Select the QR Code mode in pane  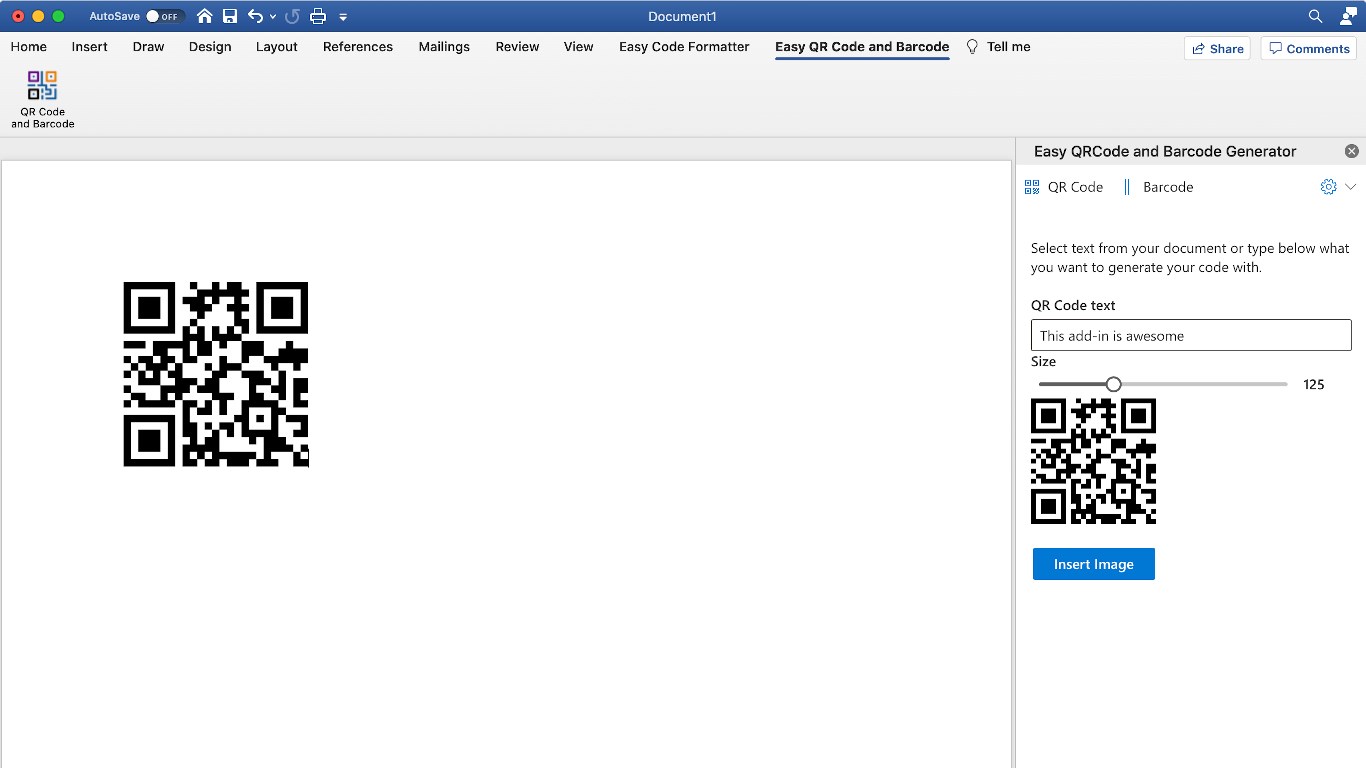coord(1064,187)
